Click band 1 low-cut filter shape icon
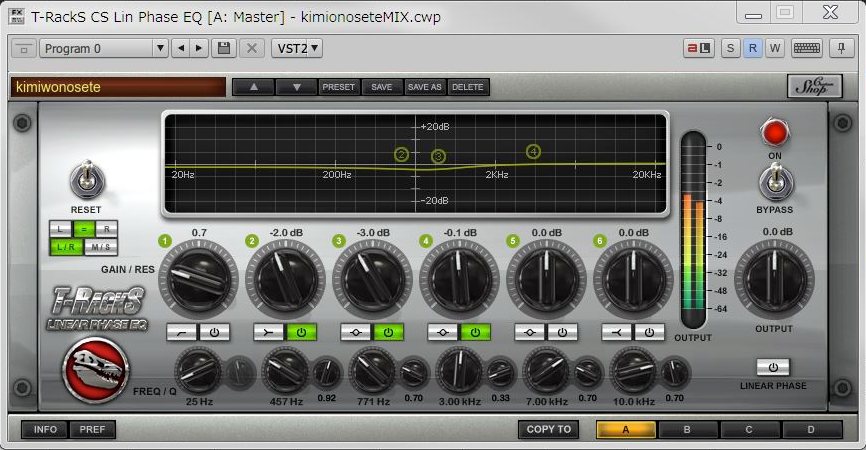866x450 pixels. tap(182, 332)
